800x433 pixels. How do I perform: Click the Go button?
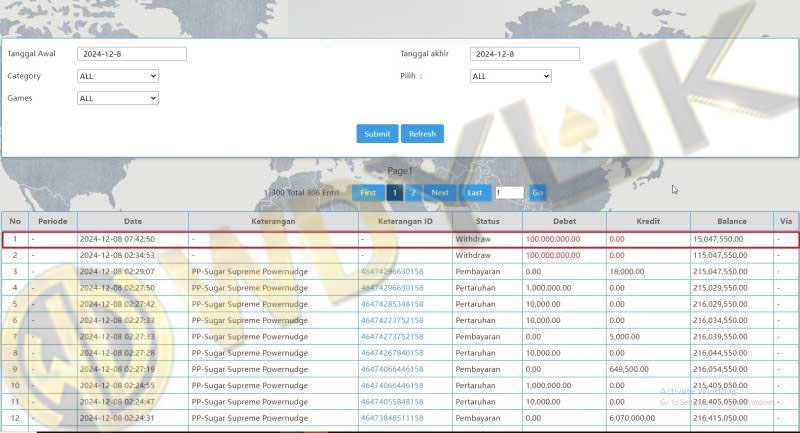click(537, 193)
